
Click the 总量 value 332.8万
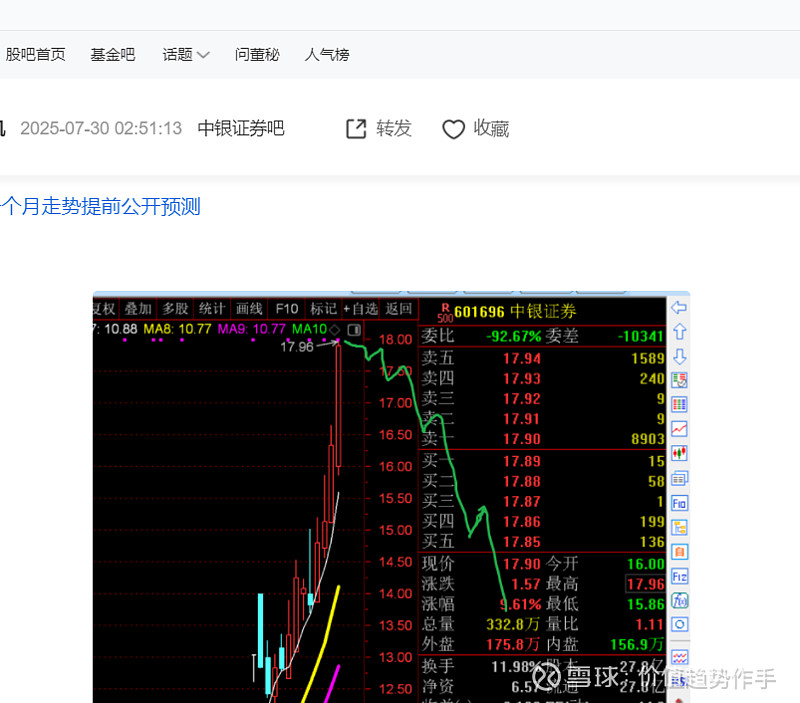click(x=513, y=624)
